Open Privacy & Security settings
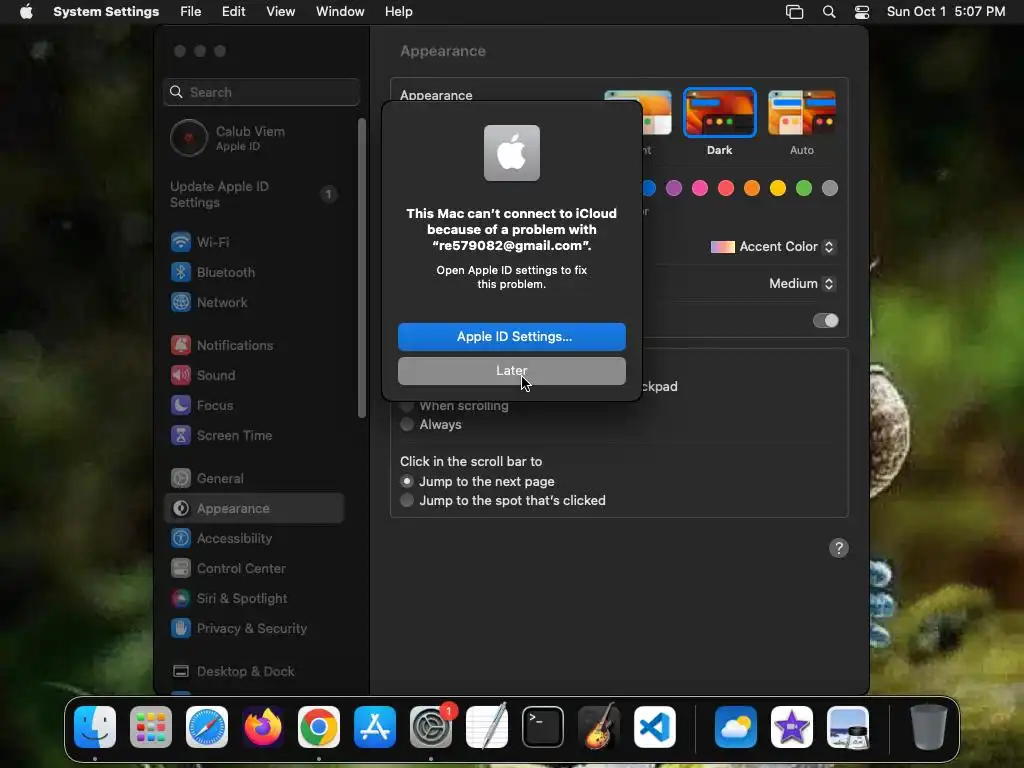This screenshot has height=768, width=1024. point(254,629)
